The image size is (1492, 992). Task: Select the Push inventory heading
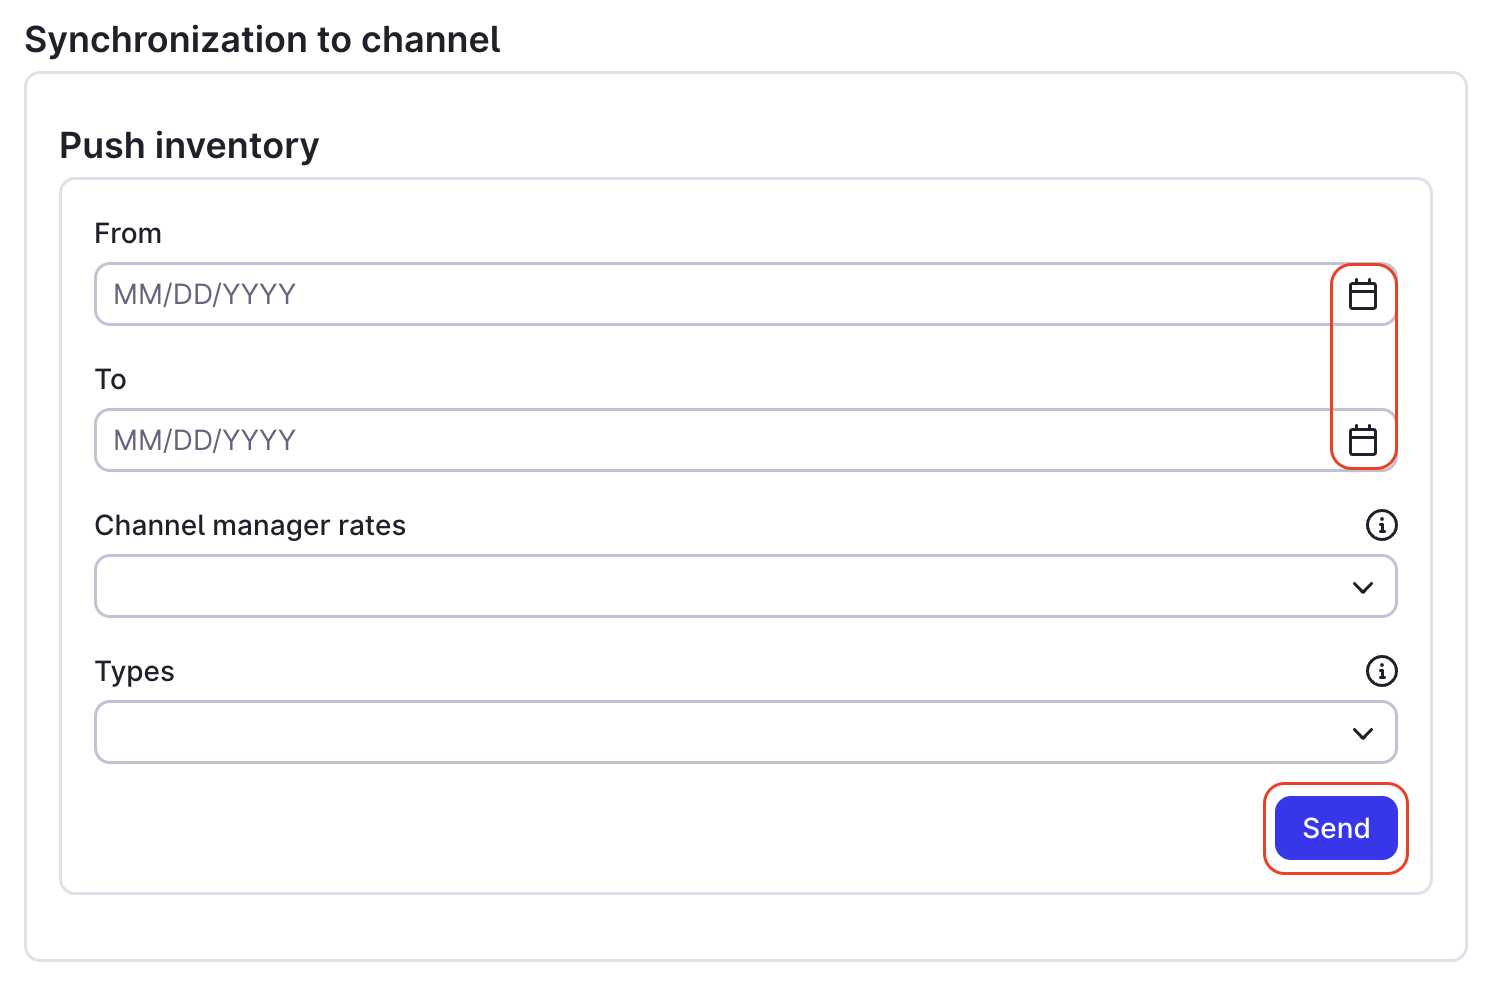pos(189,146)
